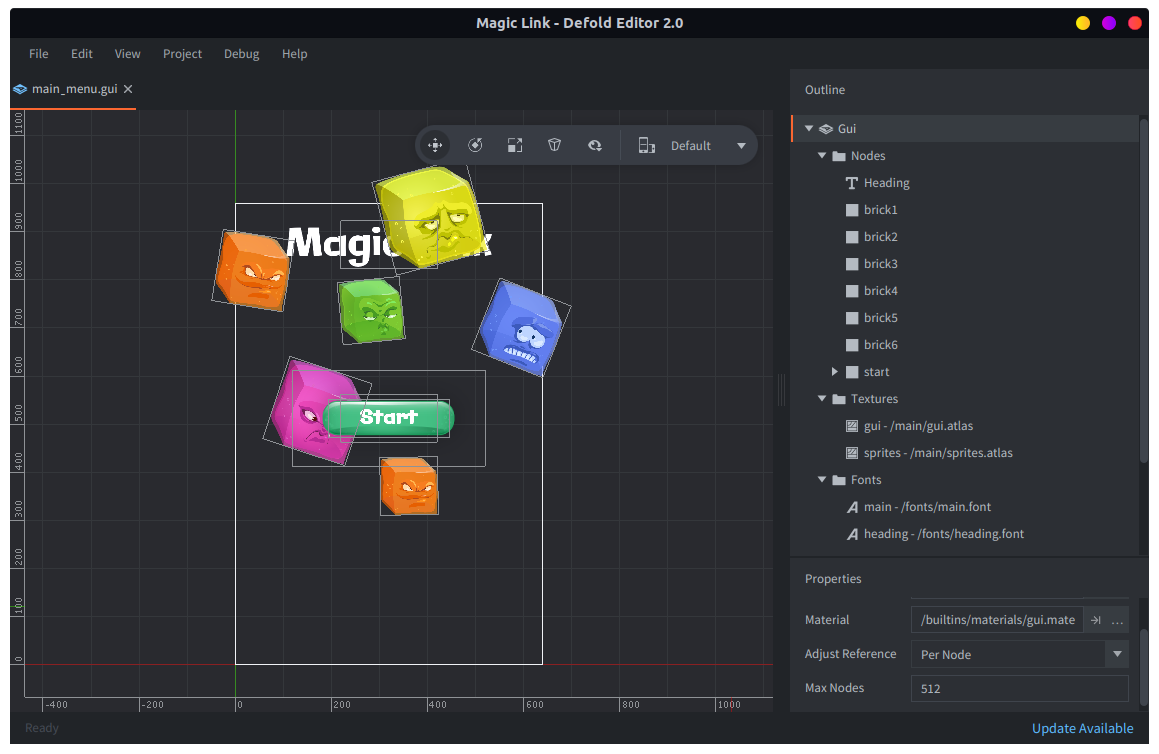The height and width of the screenshot is (754, 1159).
Task: Close the main_menu.gui tab
Action: pos(128,89)
